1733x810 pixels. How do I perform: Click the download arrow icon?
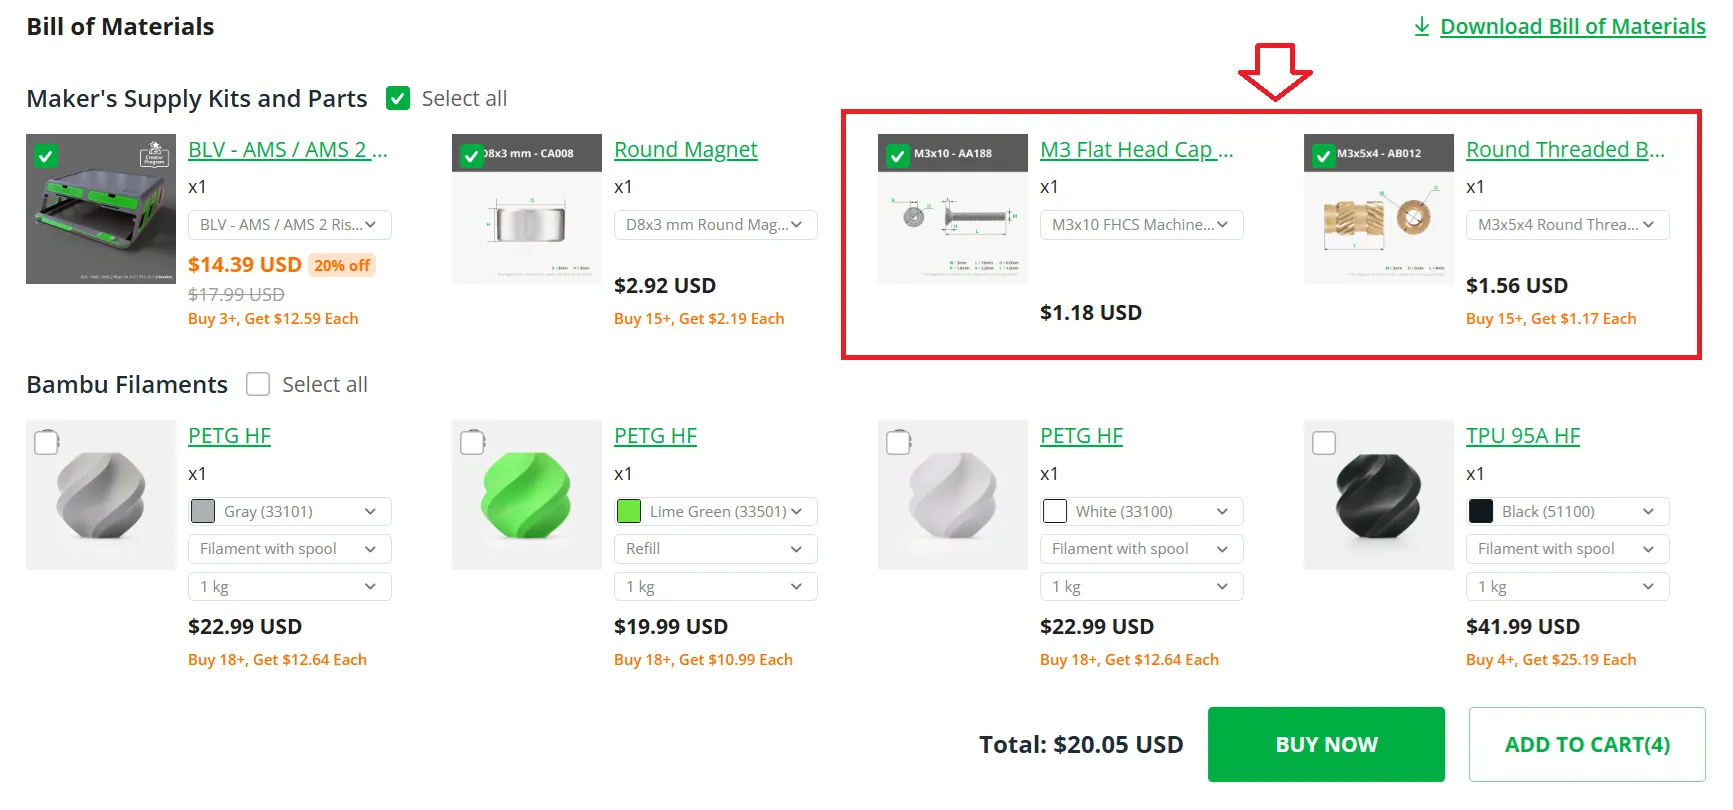tap(1421, 26)
